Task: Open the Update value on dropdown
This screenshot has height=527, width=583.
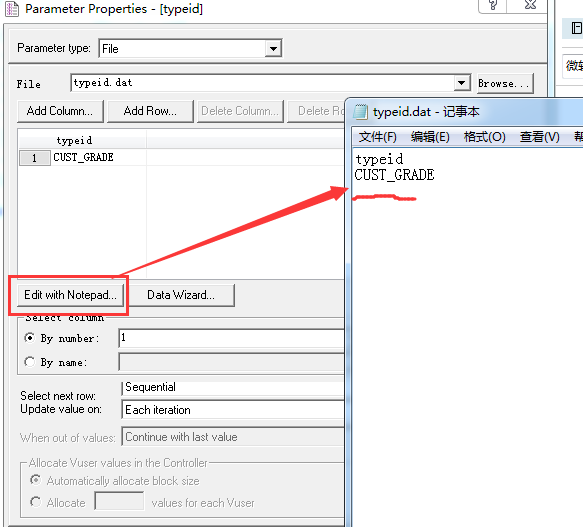Action: click(x=233, y=410)
